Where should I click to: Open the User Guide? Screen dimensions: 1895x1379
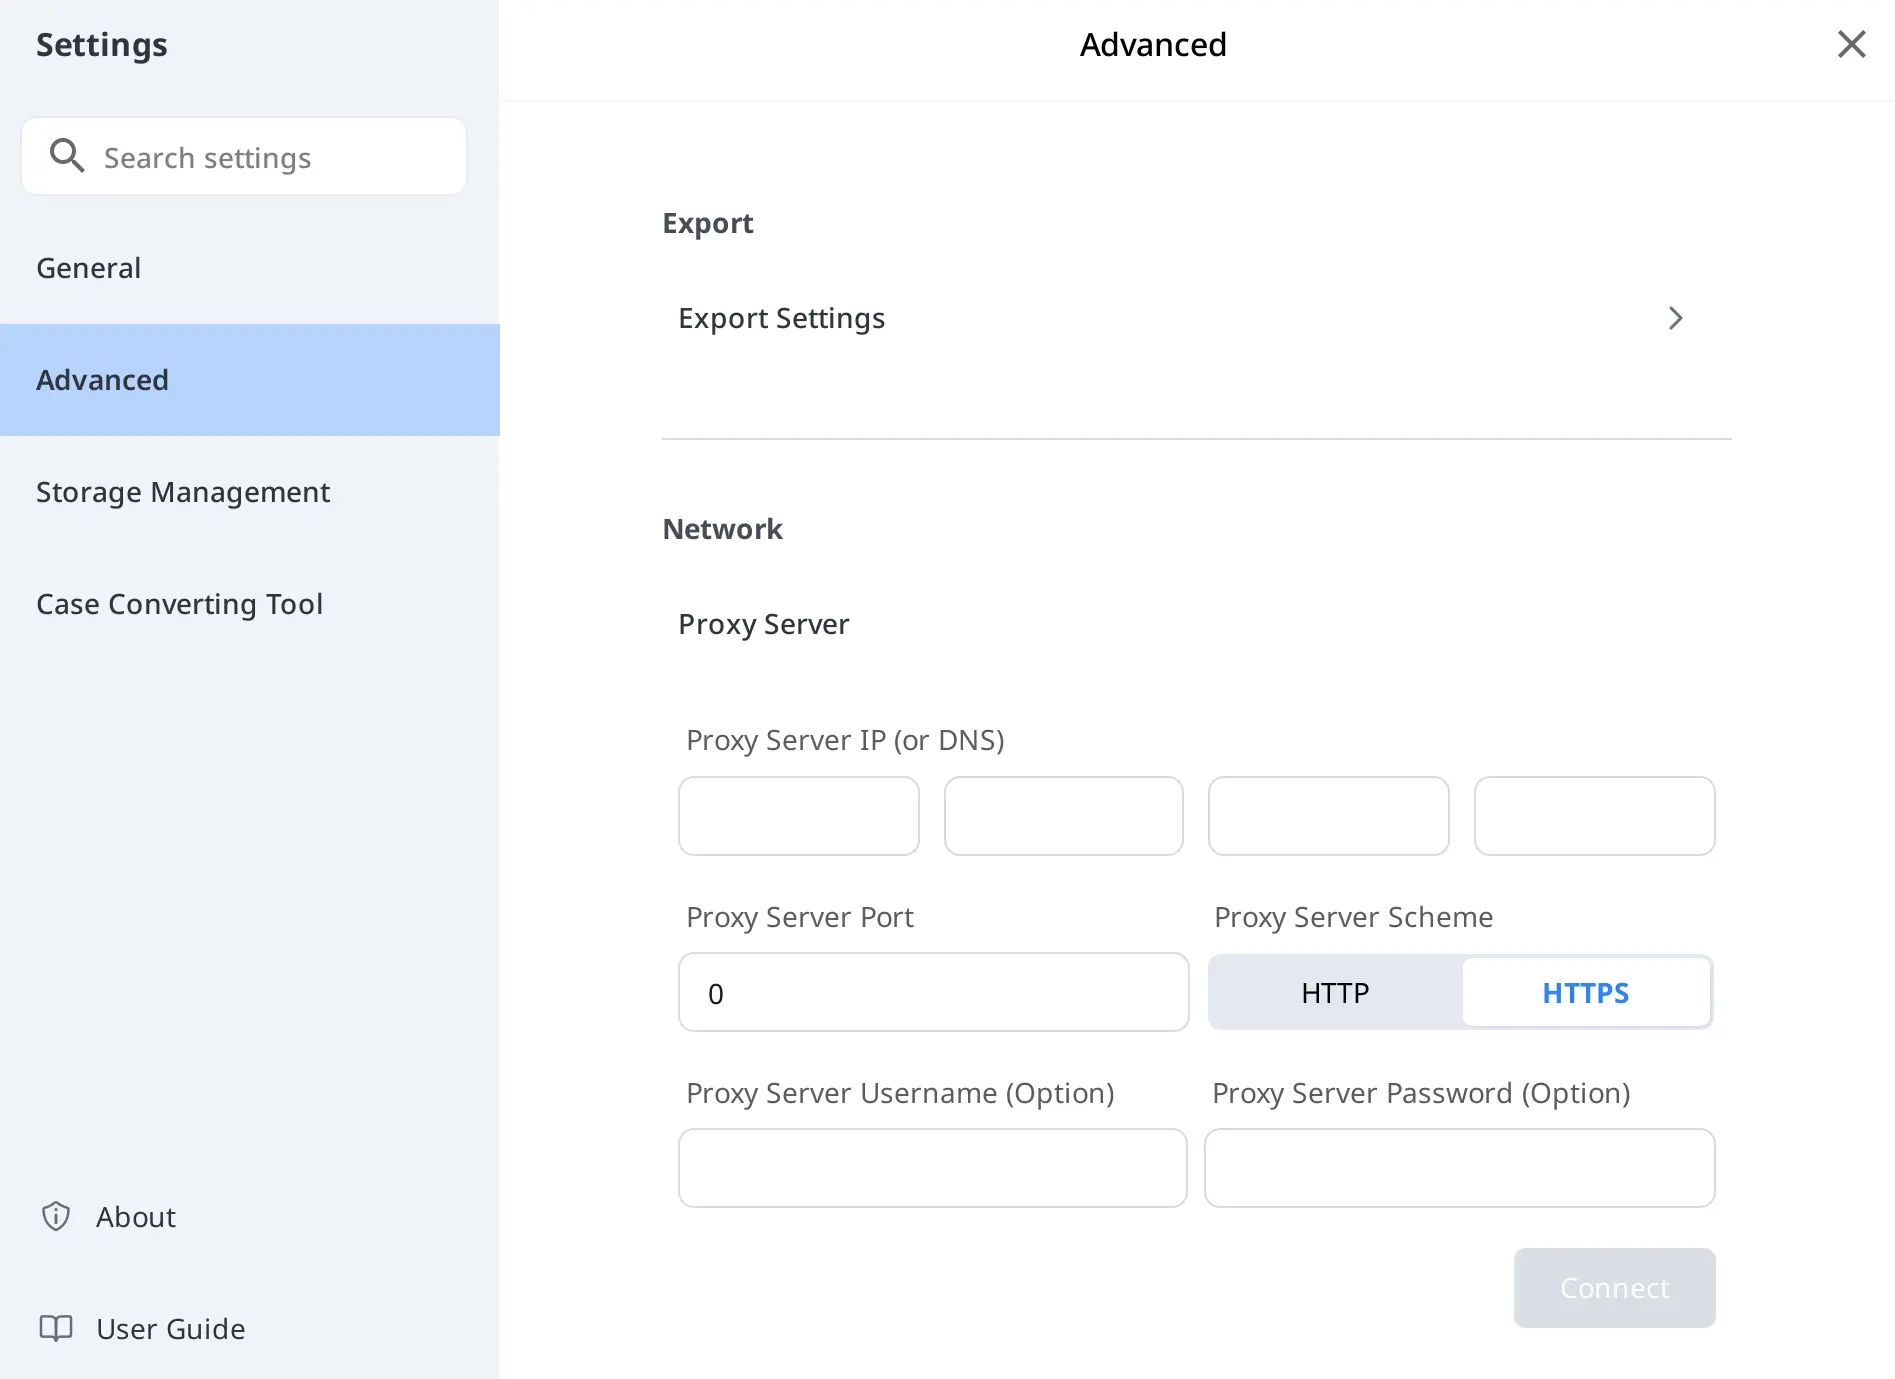click(170, 1328)
